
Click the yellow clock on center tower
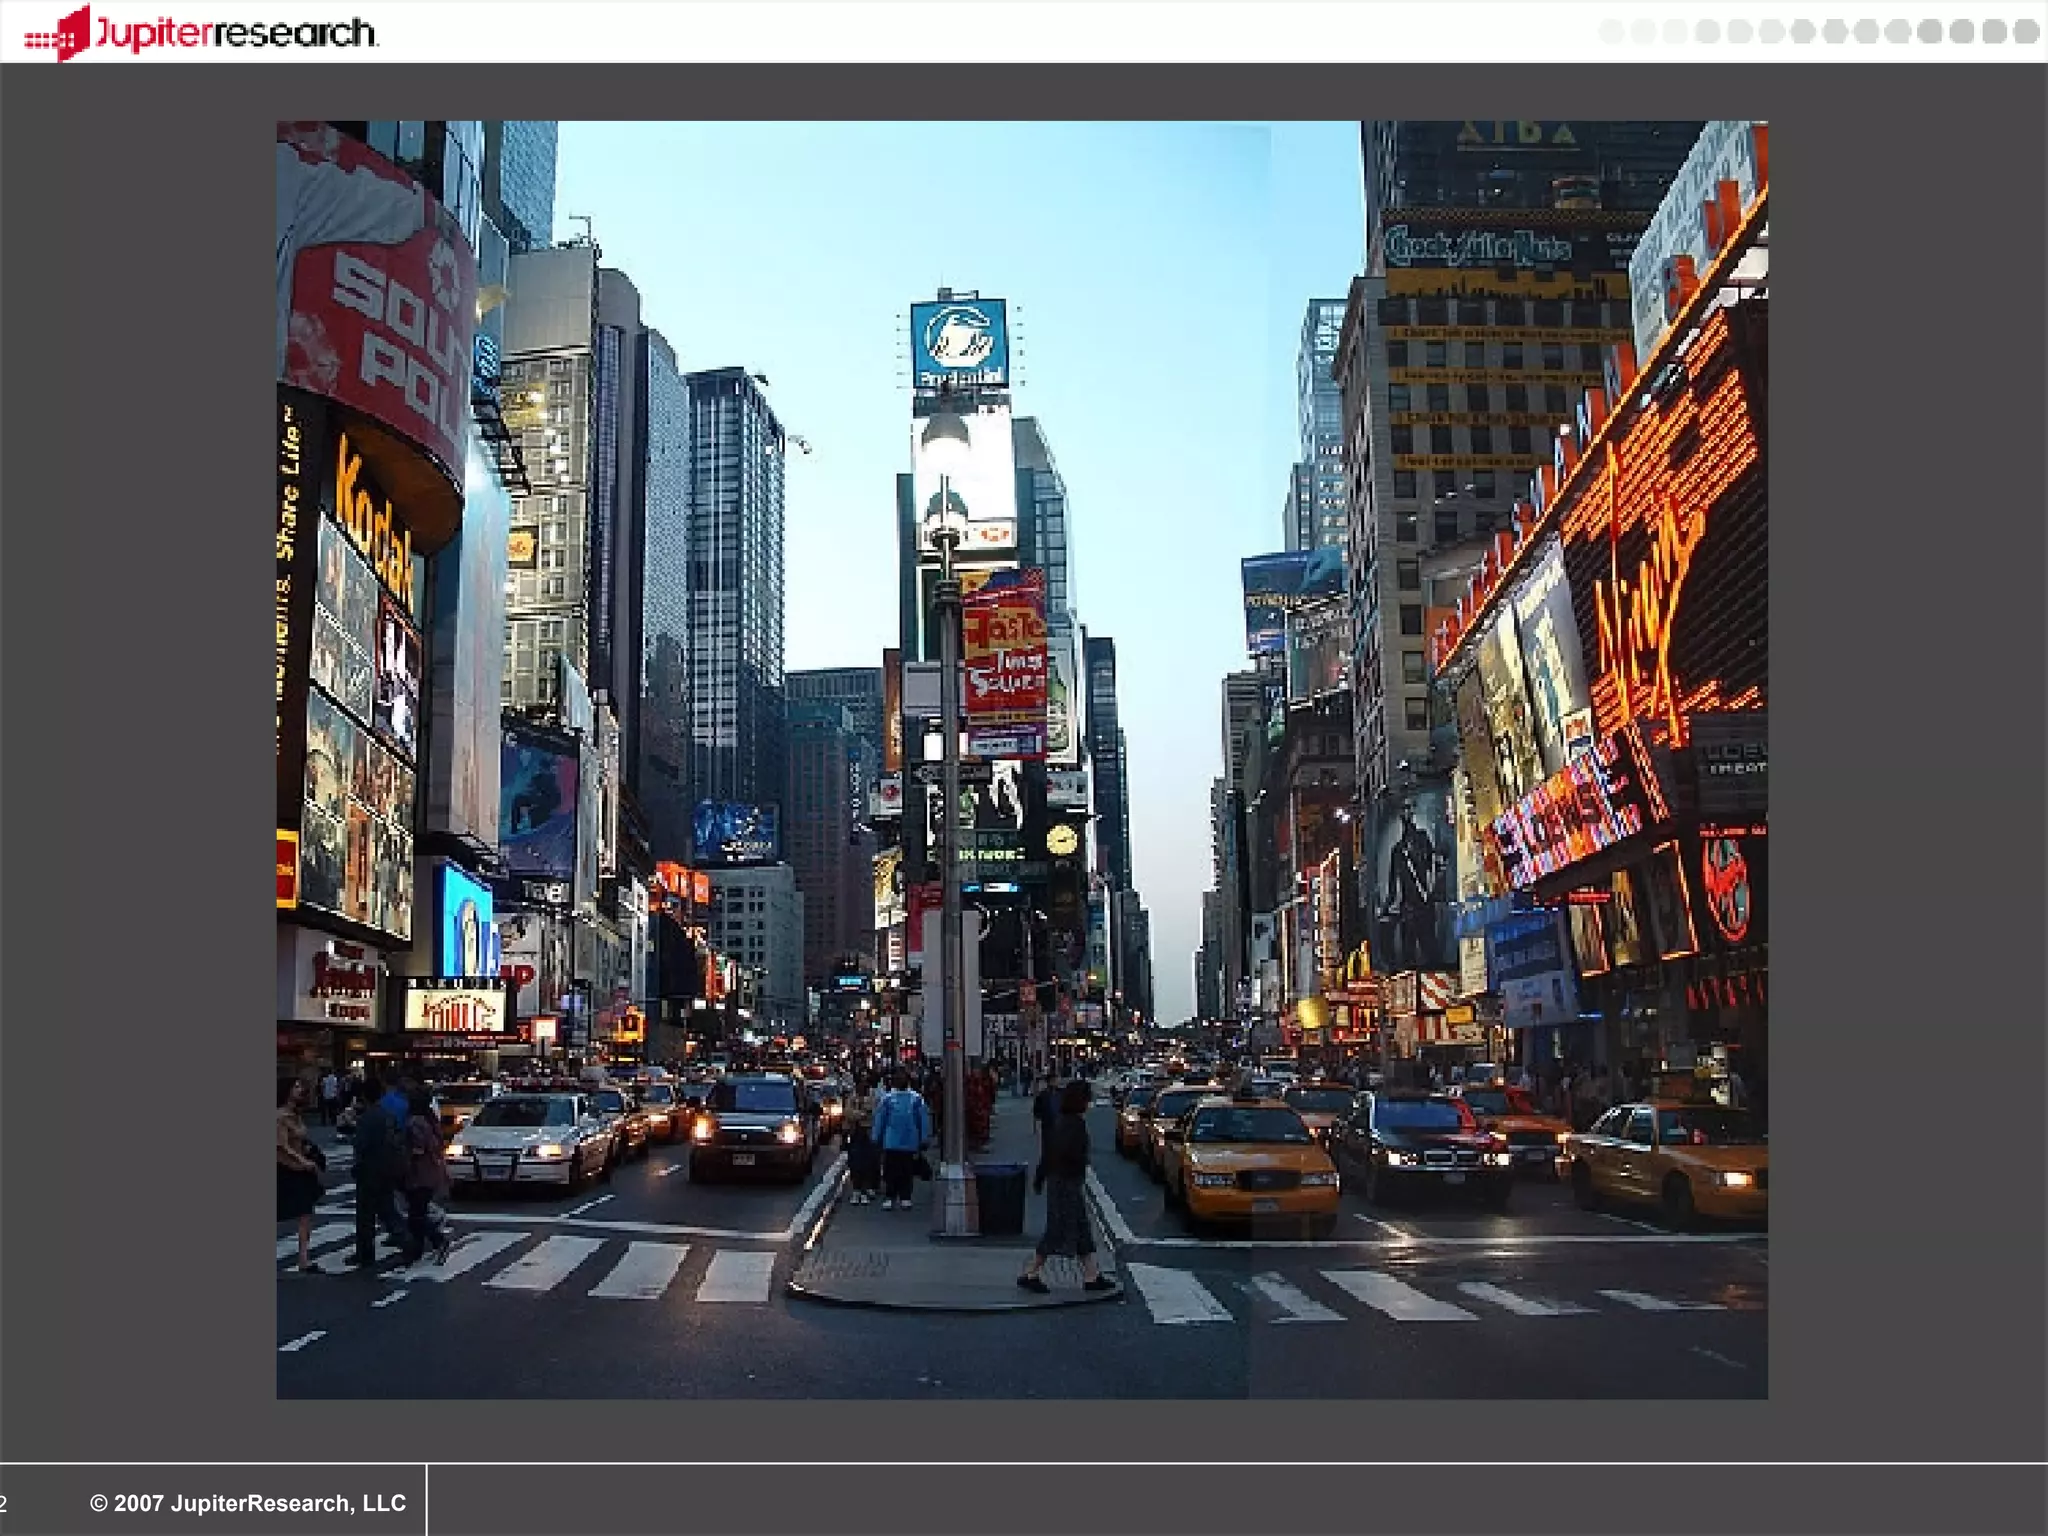tap(1062, 838)
